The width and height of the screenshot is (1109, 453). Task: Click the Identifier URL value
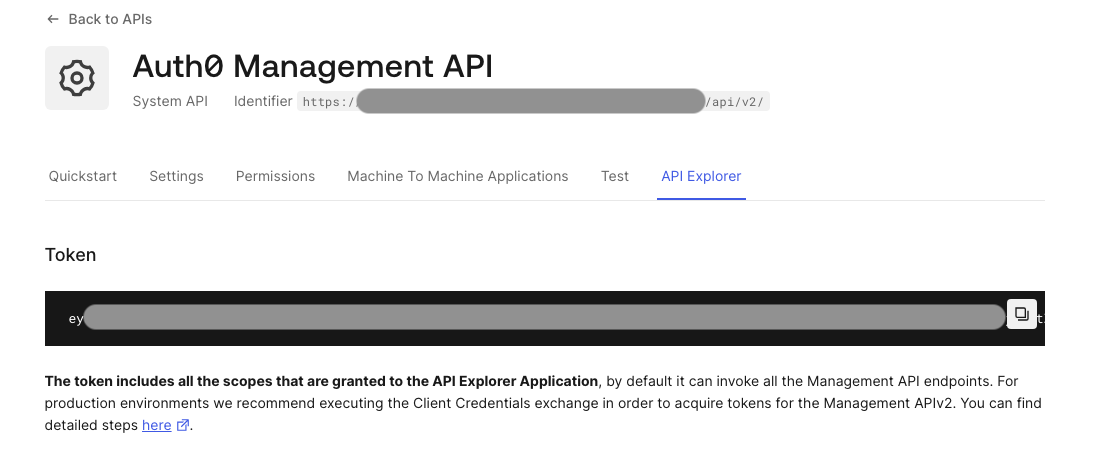[533, 101]
